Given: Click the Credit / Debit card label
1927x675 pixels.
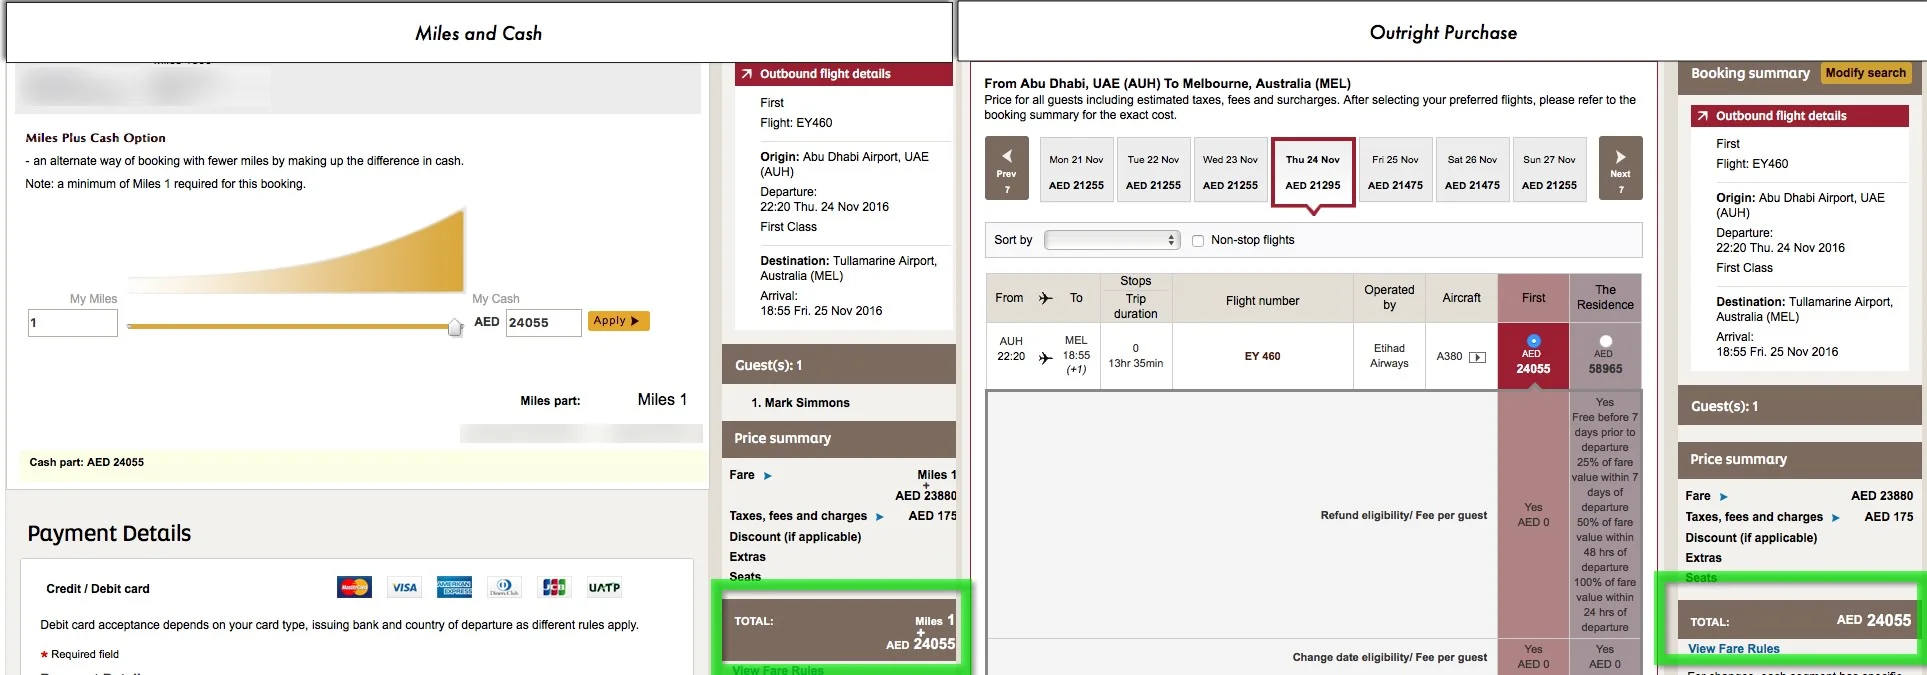Looking at the screenshot, I should pos(98,589).
